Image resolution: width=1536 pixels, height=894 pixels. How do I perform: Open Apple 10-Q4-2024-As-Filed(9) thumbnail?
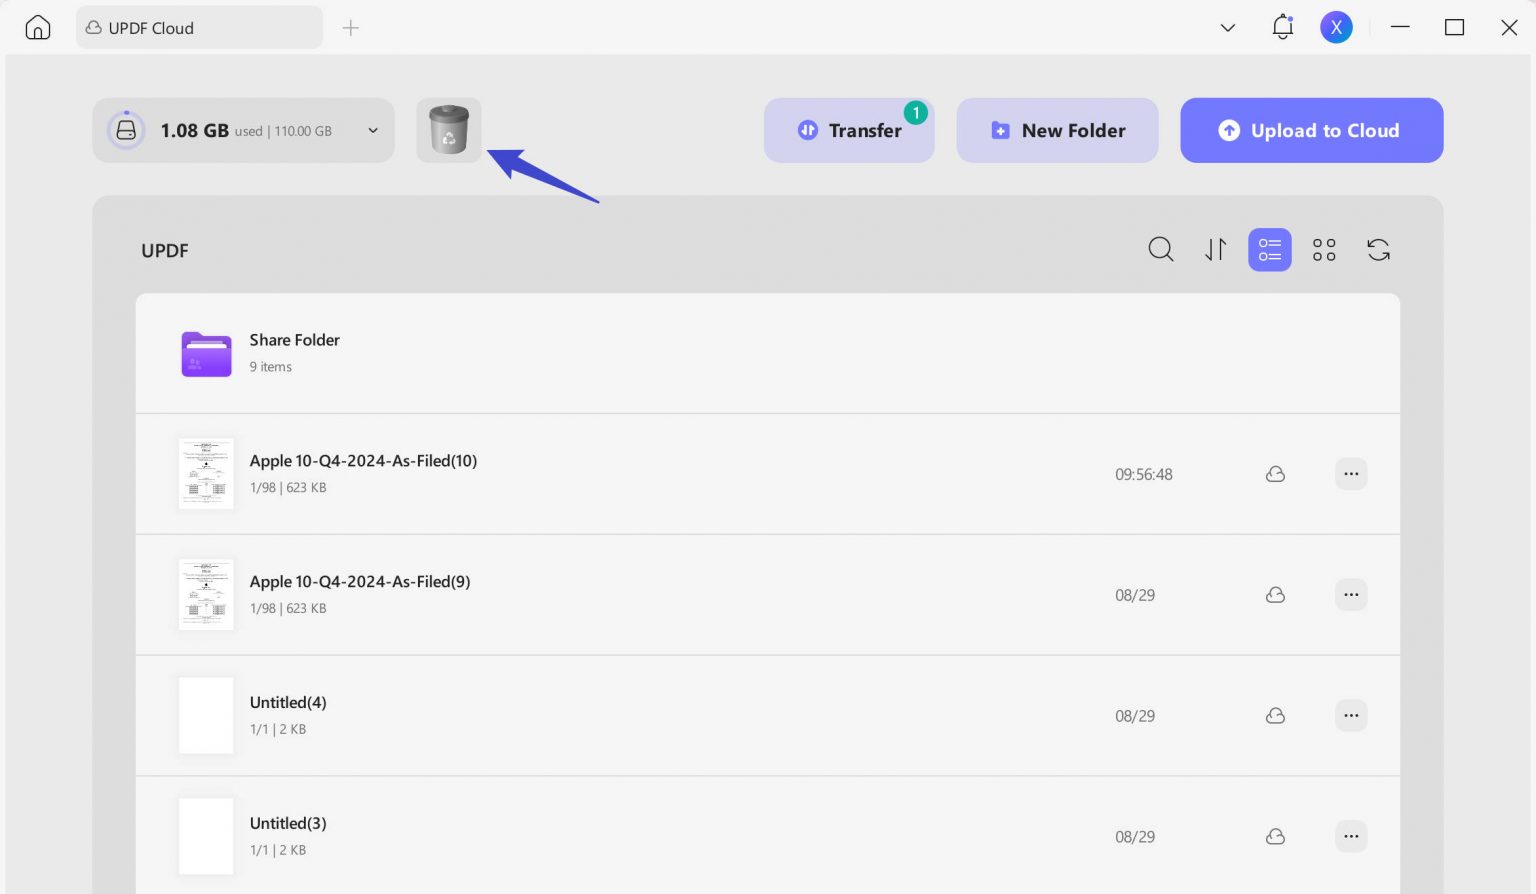(x=206, y=595)
